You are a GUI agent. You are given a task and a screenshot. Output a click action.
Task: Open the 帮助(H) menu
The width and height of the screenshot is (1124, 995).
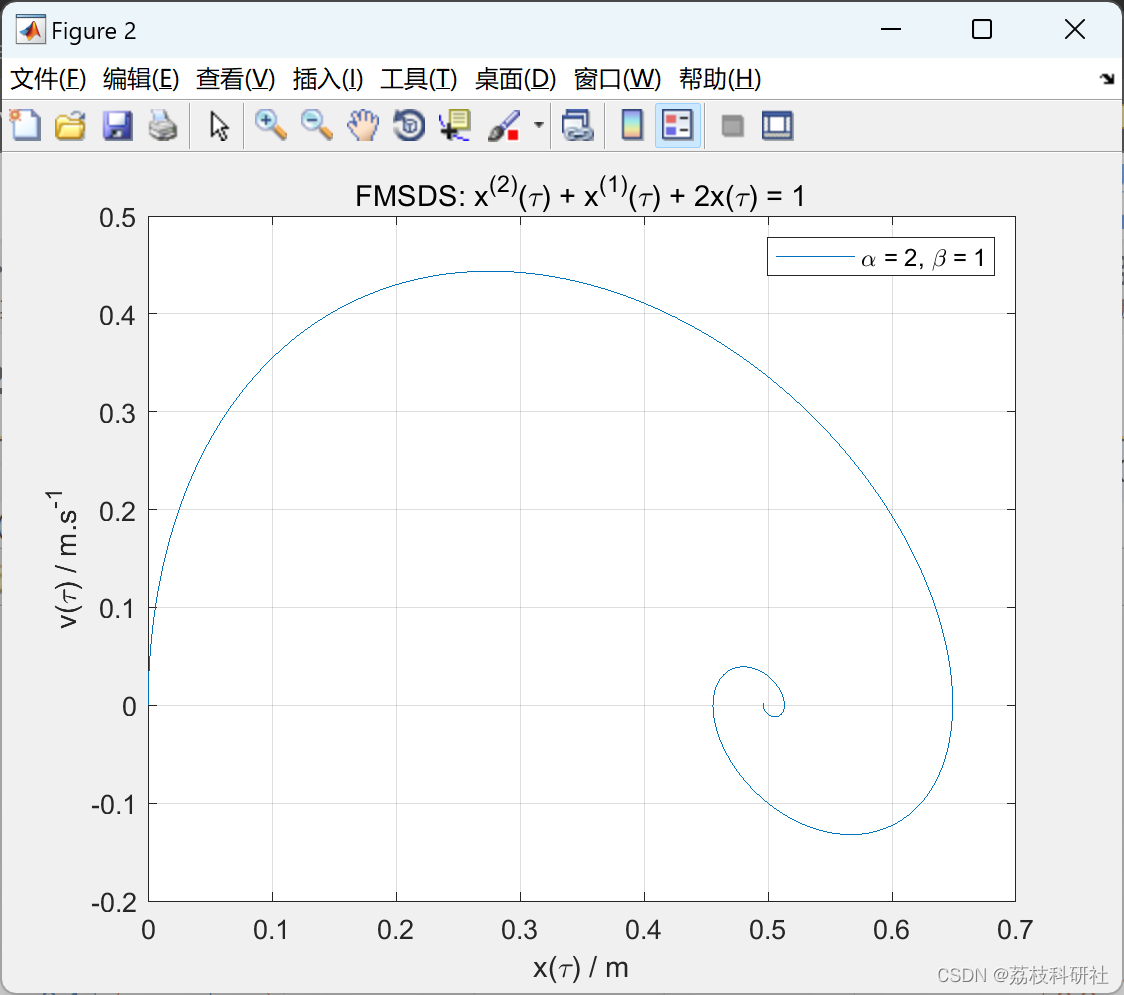tap(720, 79)
